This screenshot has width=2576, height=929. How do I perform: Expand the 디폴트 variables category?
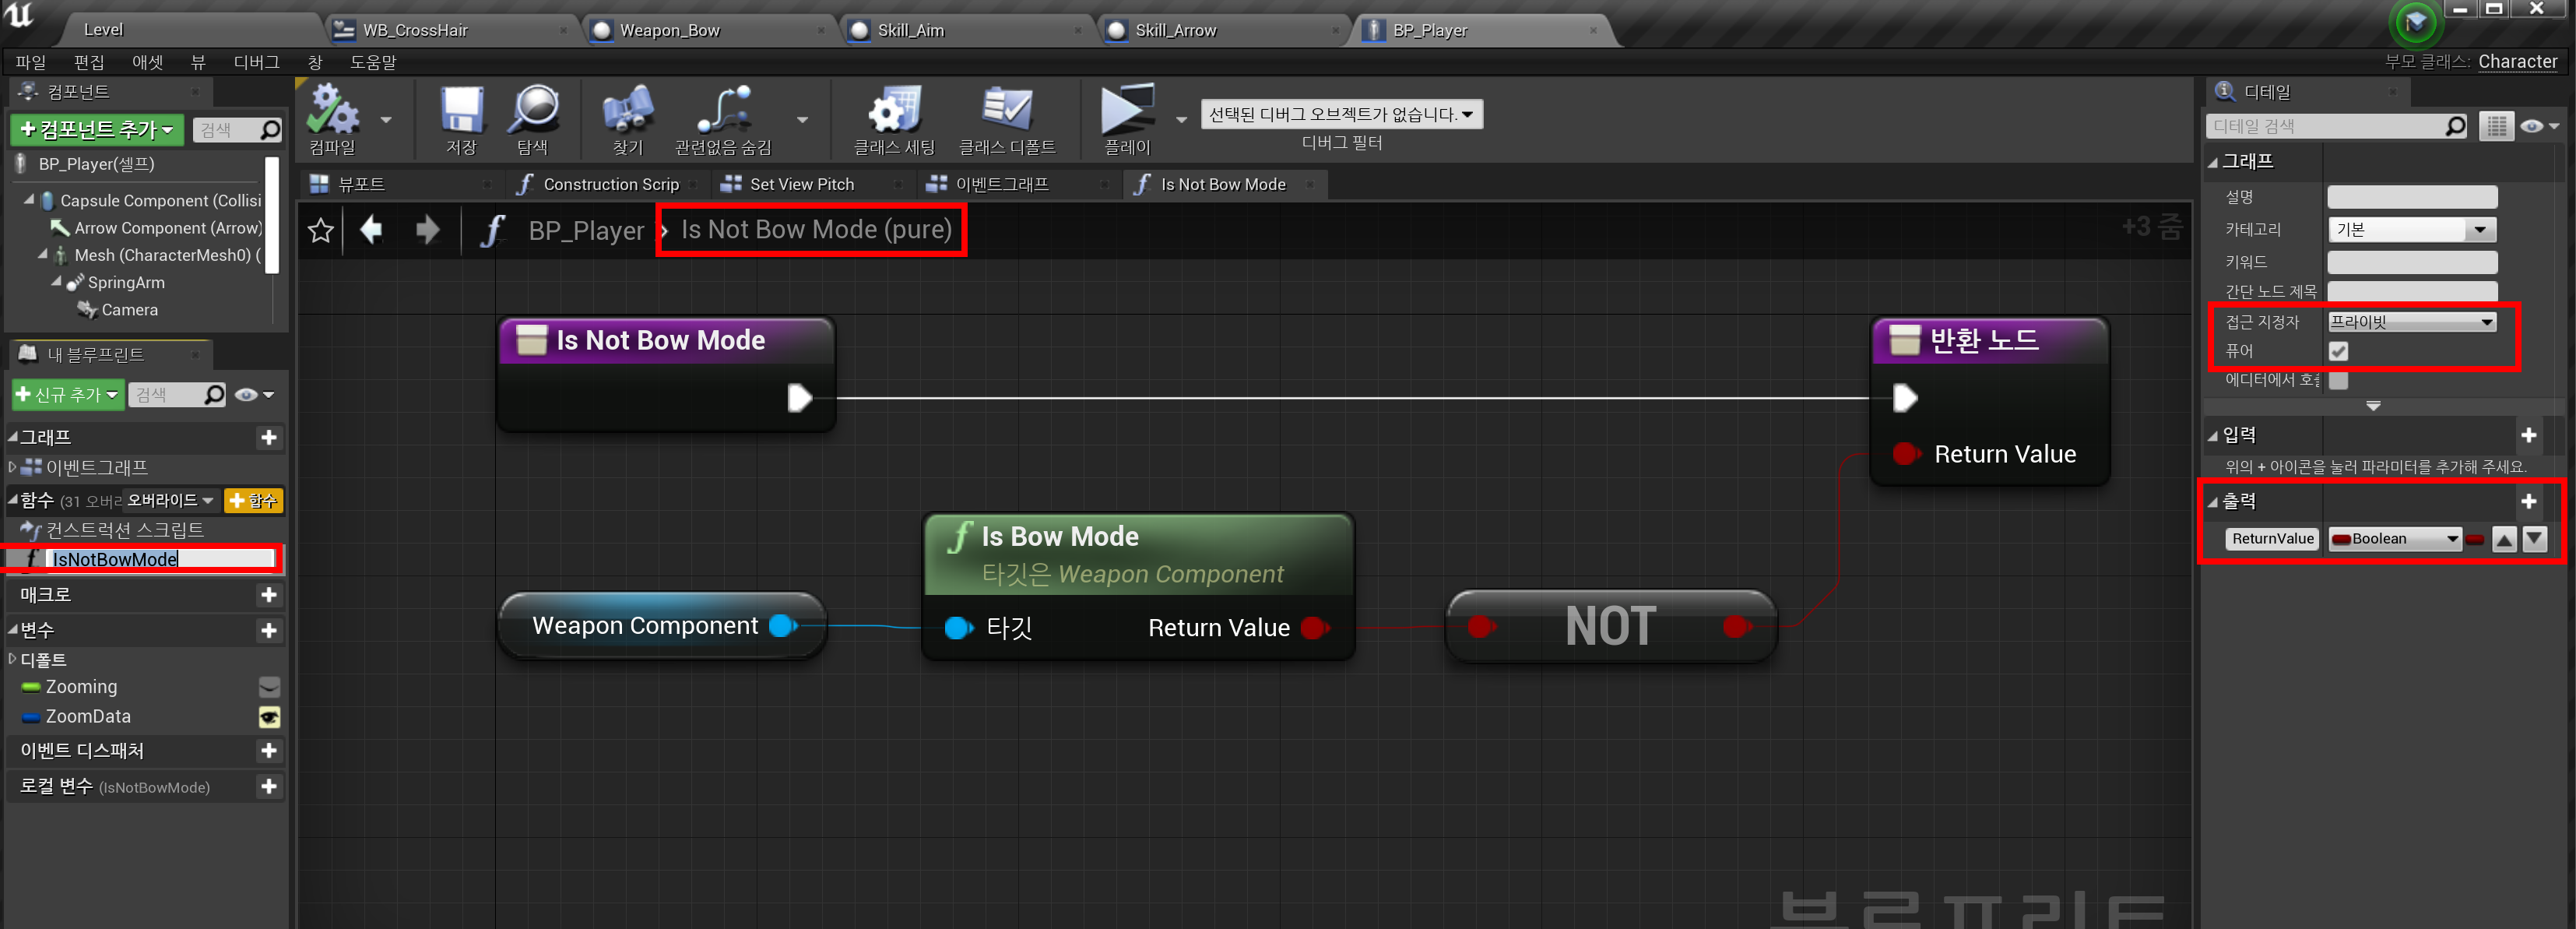tap(12, 660)
